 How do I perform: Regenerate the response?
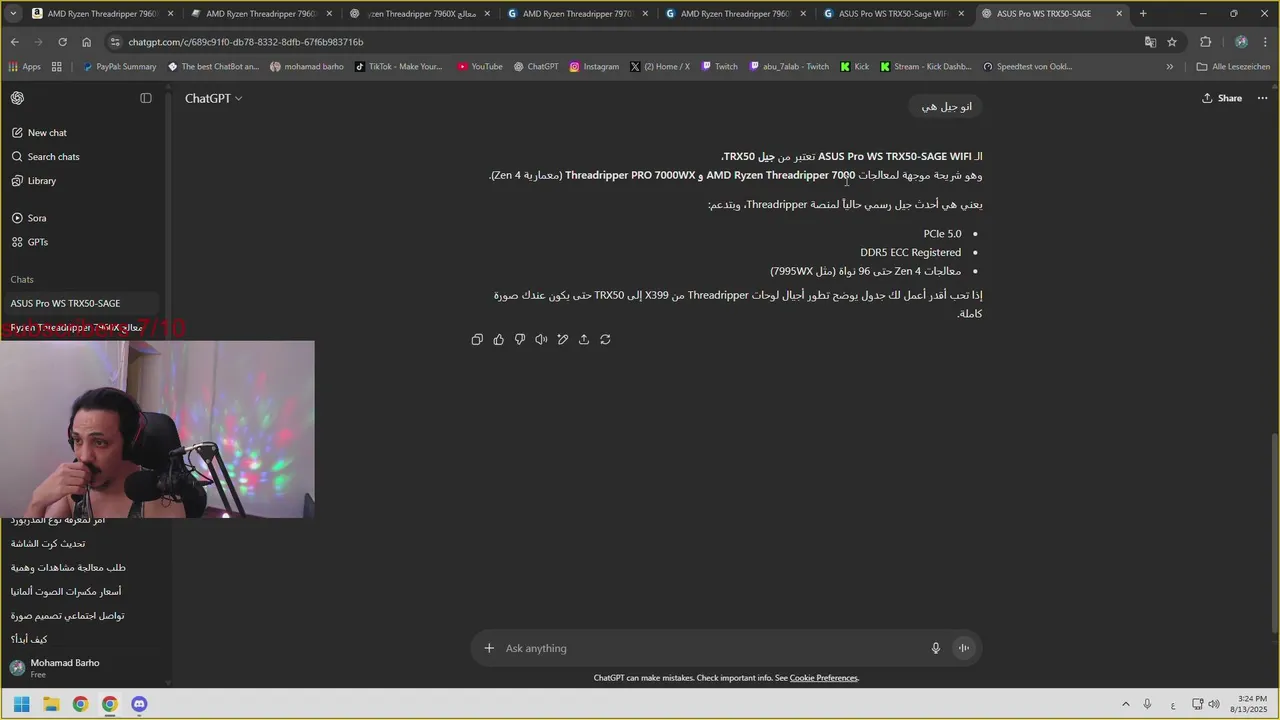click(x=605, y=340)
